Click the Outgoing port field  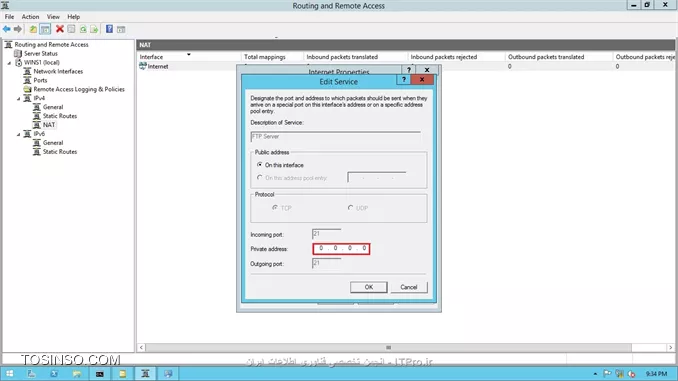coord(326,263)
